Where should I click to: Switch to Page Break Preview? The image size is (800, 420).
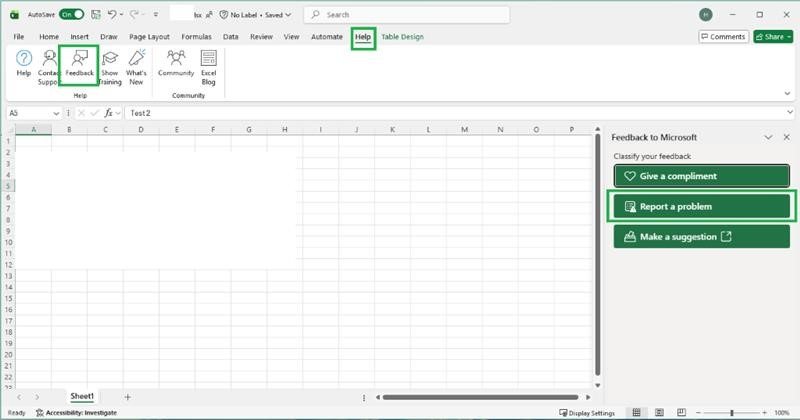682,412
